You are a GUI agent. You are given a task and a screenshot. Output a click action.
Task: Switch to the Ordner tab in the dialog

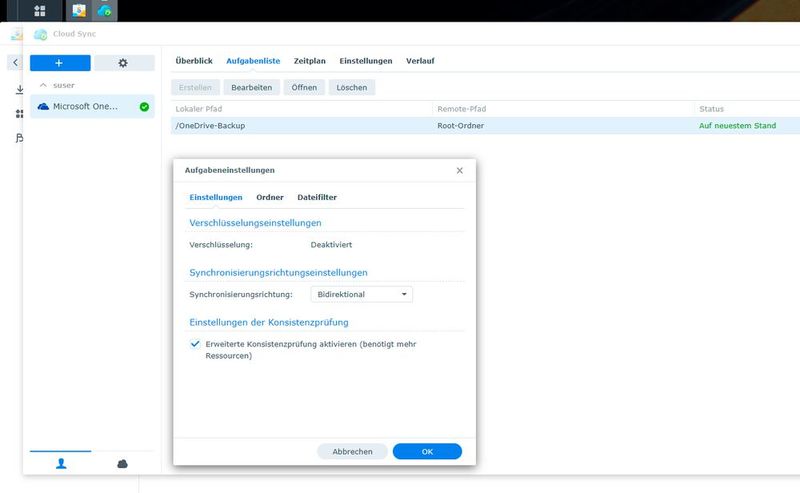(270, 197)
